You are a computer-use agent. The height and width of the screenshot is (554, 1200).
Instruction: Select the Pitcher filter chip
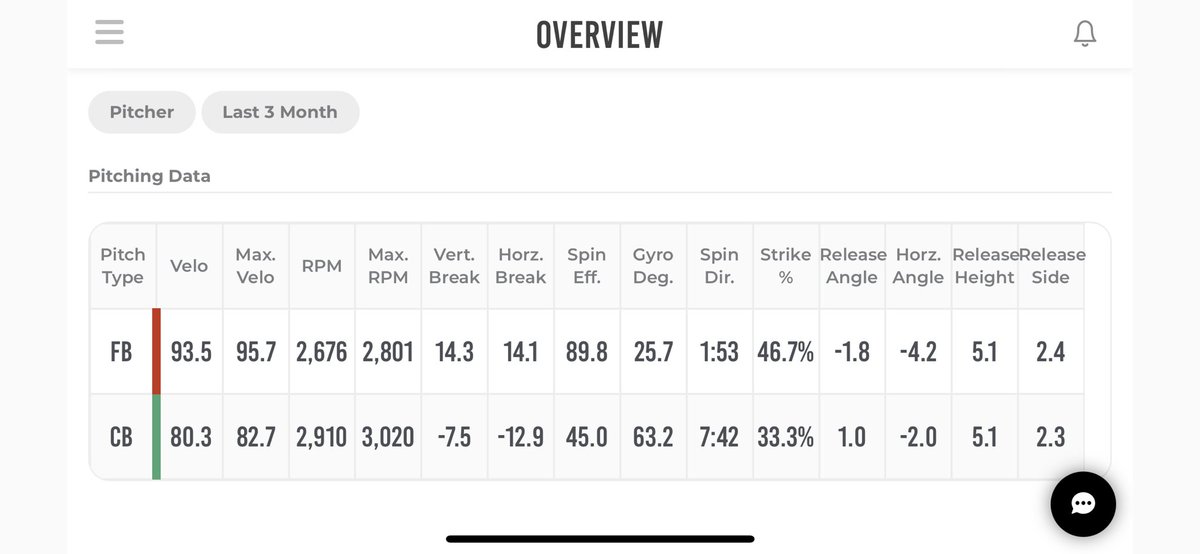[x=142, y=112]
